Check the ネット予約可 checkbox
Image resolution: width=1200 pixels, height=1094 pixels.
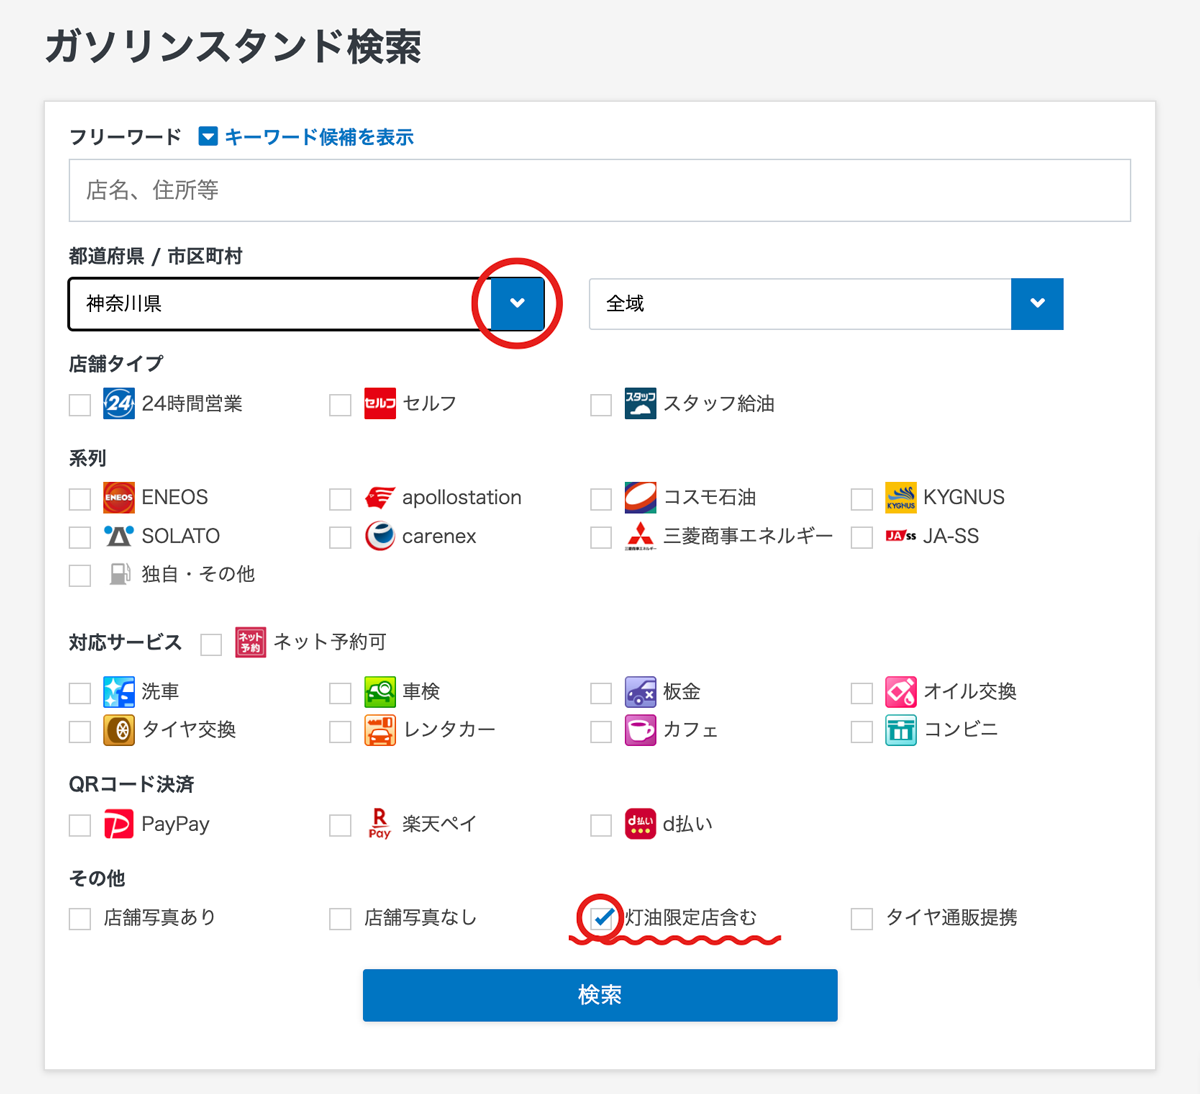211,644
